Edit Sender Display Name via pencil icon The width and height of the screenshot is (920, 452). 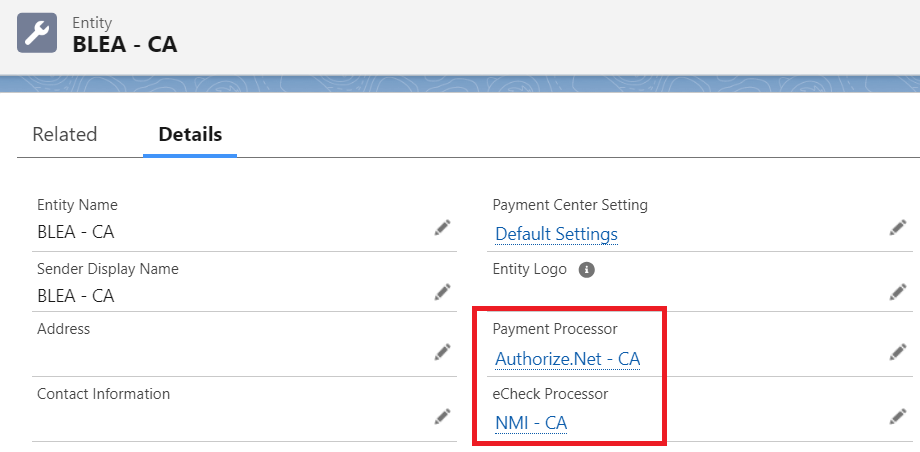[x=442, y=292]
